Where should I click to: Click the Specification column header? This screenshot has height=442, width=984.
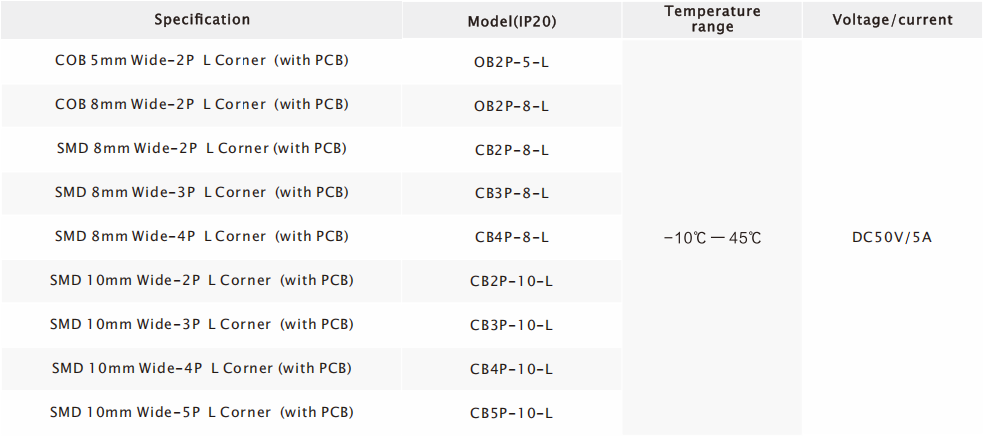[202, 20]
